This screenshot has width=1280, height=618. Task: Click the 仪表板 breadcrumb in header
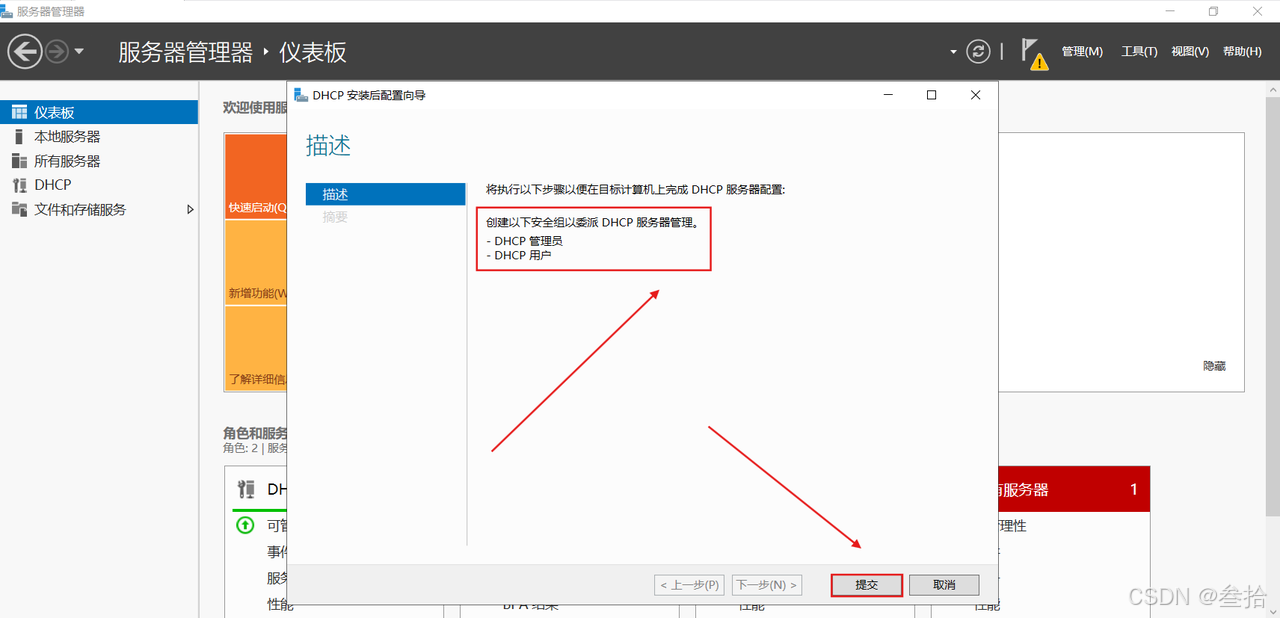(313, 52)
